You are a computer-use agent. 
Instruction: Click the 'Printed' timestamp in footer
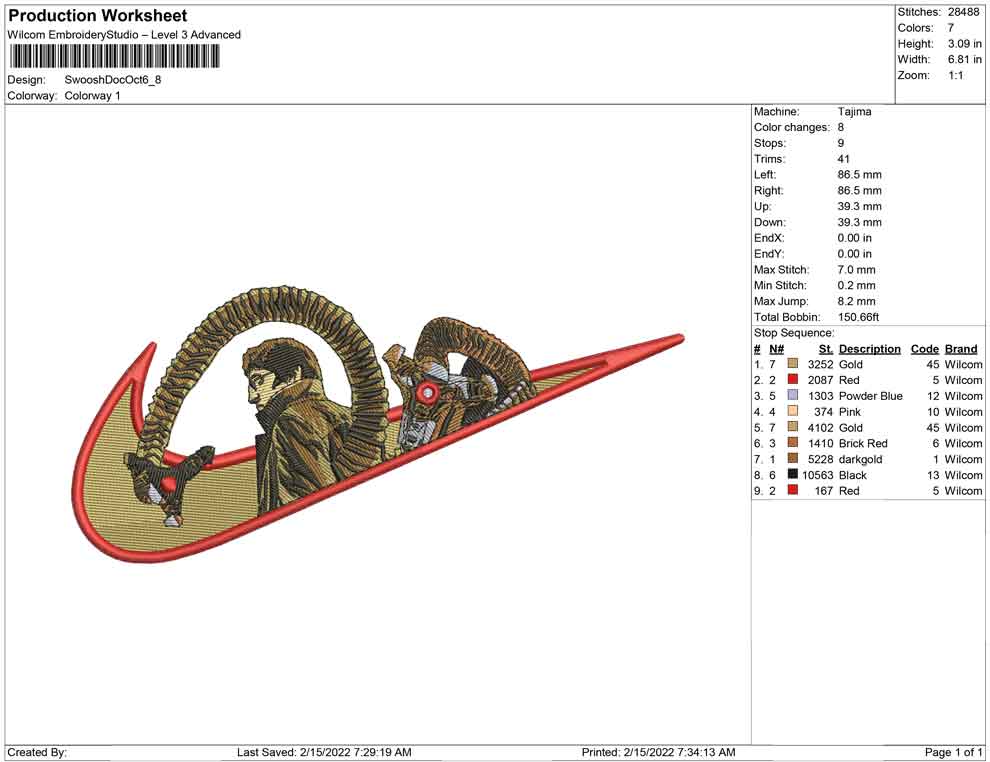click(x=659, y=752)
